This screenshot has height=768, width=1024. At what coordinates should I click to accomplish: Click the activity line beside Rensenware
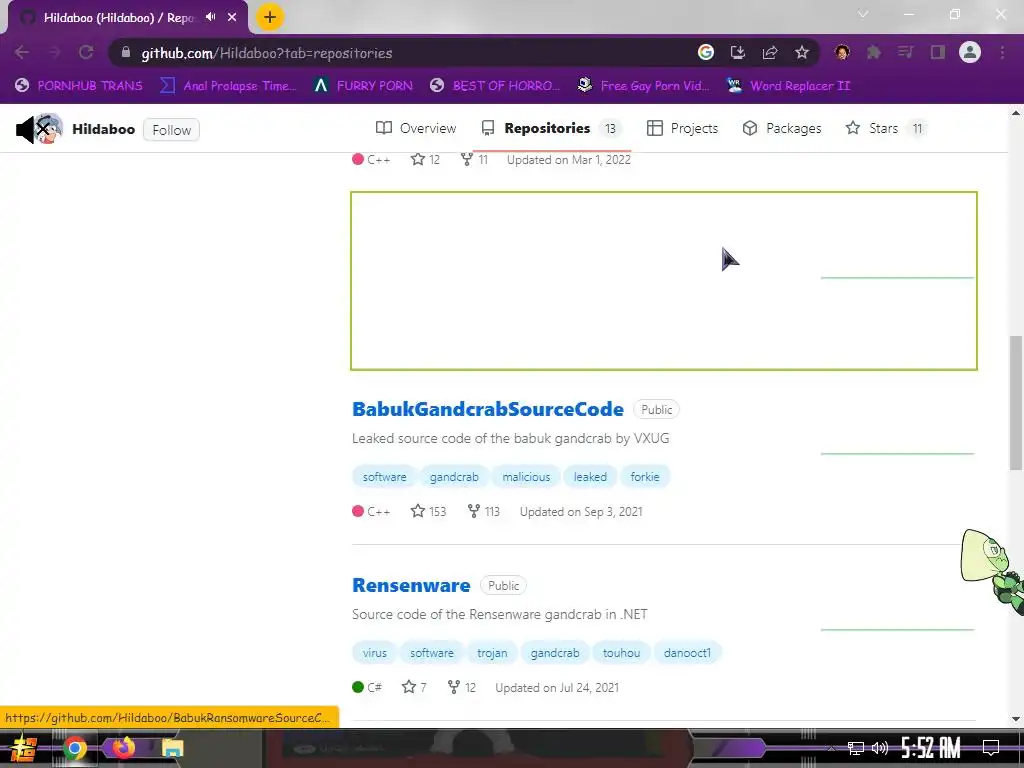coord(897,629)
